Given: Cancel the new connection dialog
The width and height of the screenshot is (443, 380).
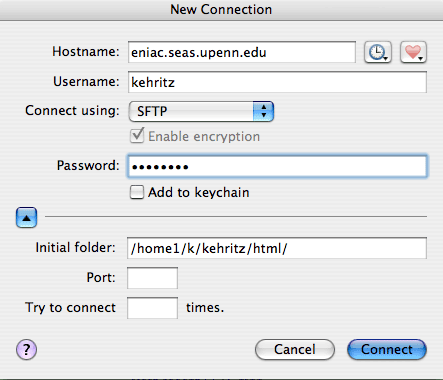Looking at the screenshot, I should [x=295, y=349].
